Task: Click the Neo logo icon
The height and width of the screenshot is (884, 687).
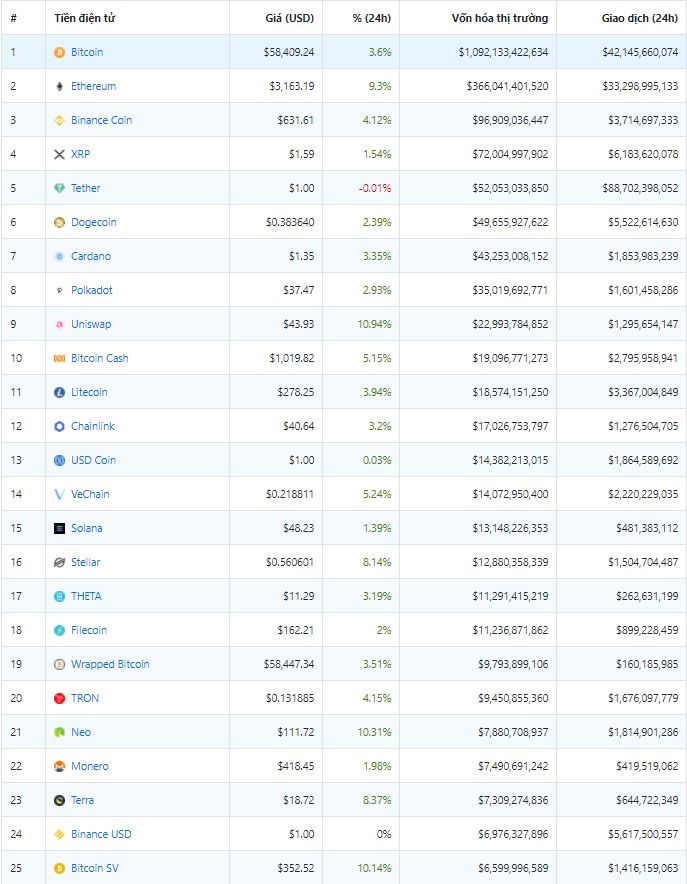Action: (59, 732)
